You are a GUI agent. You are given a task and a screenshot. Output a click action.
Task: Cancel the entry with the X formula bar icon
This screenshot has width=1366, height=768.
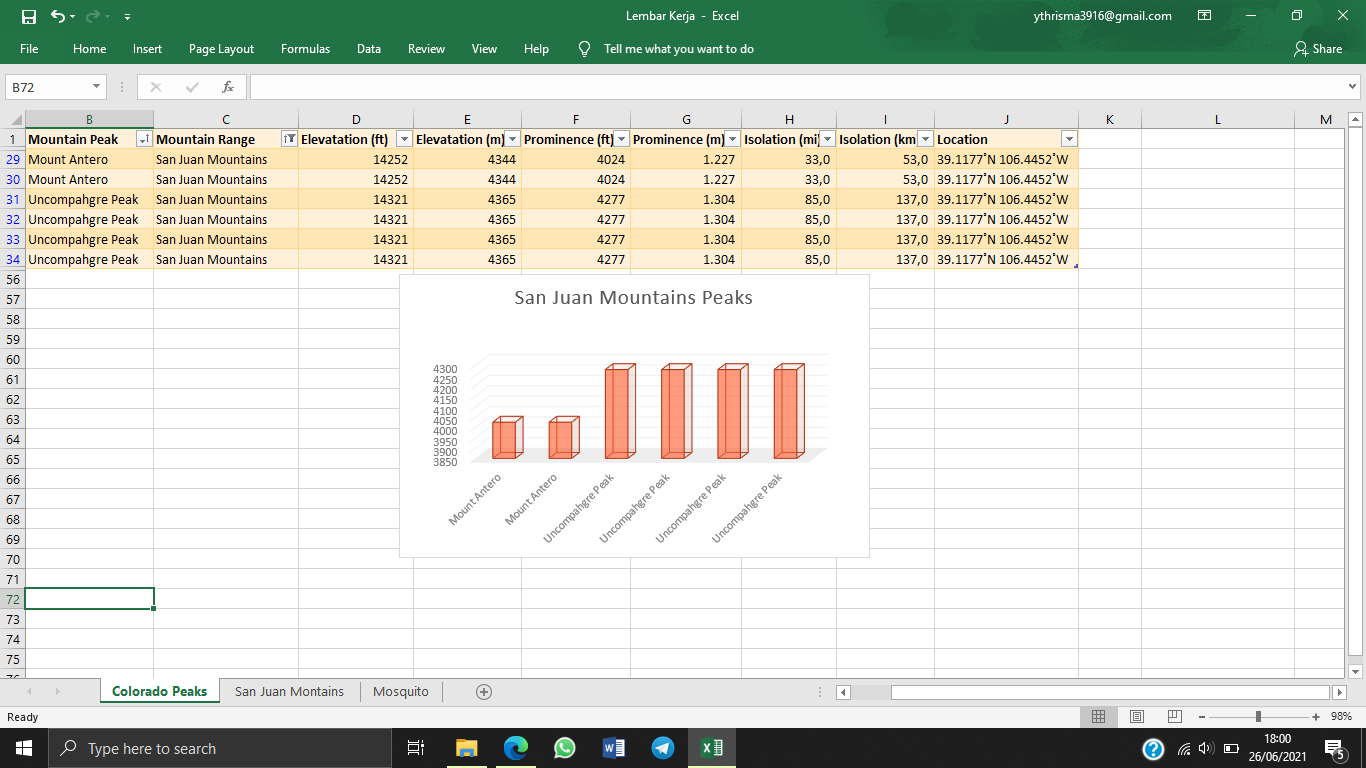point(155,86)
